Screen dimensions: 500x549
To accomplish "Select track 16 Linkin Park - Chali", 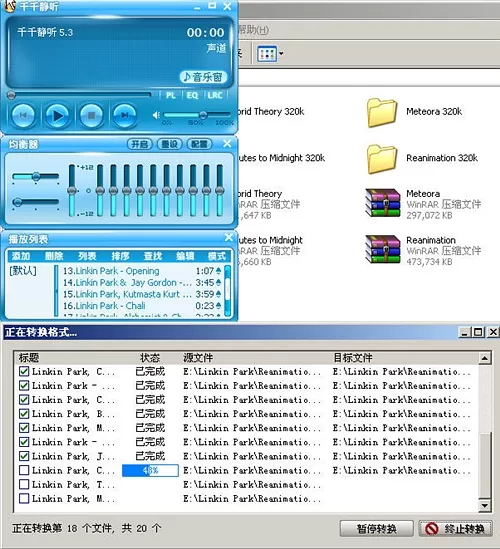I will [x=142, y=306].
